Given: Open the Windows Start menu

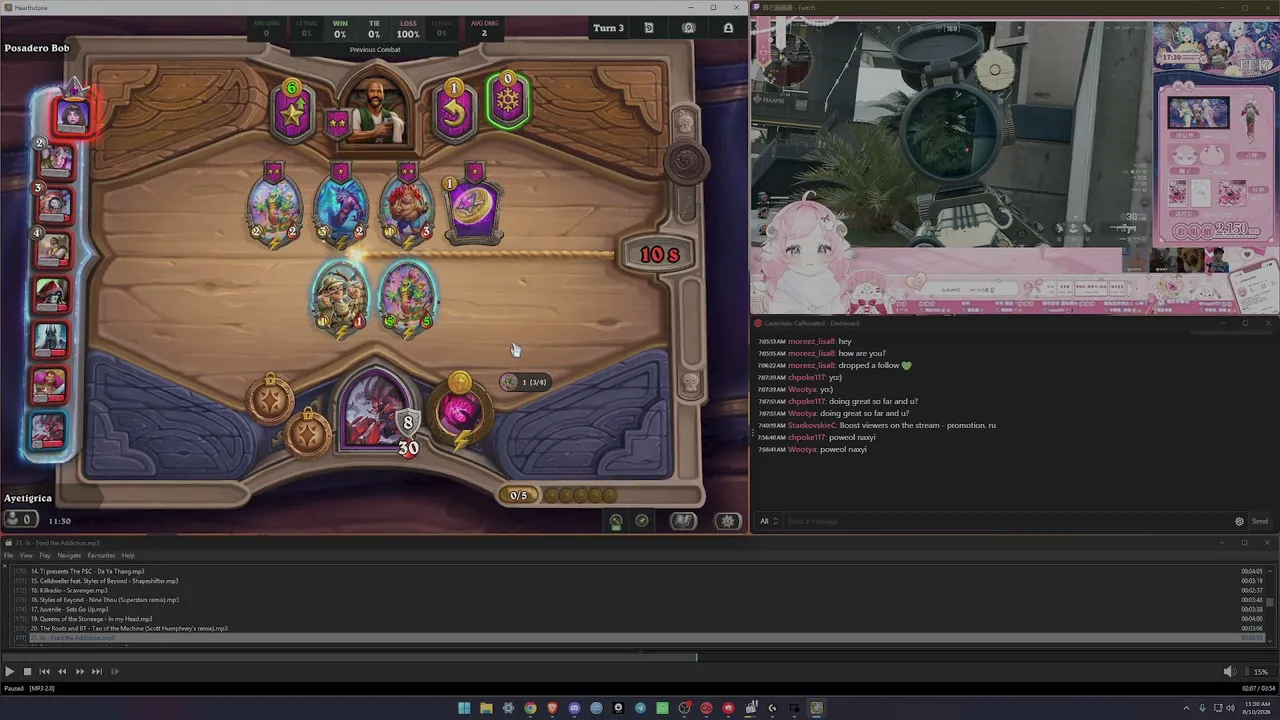Looking at the screenshot, I should (464, 708).
